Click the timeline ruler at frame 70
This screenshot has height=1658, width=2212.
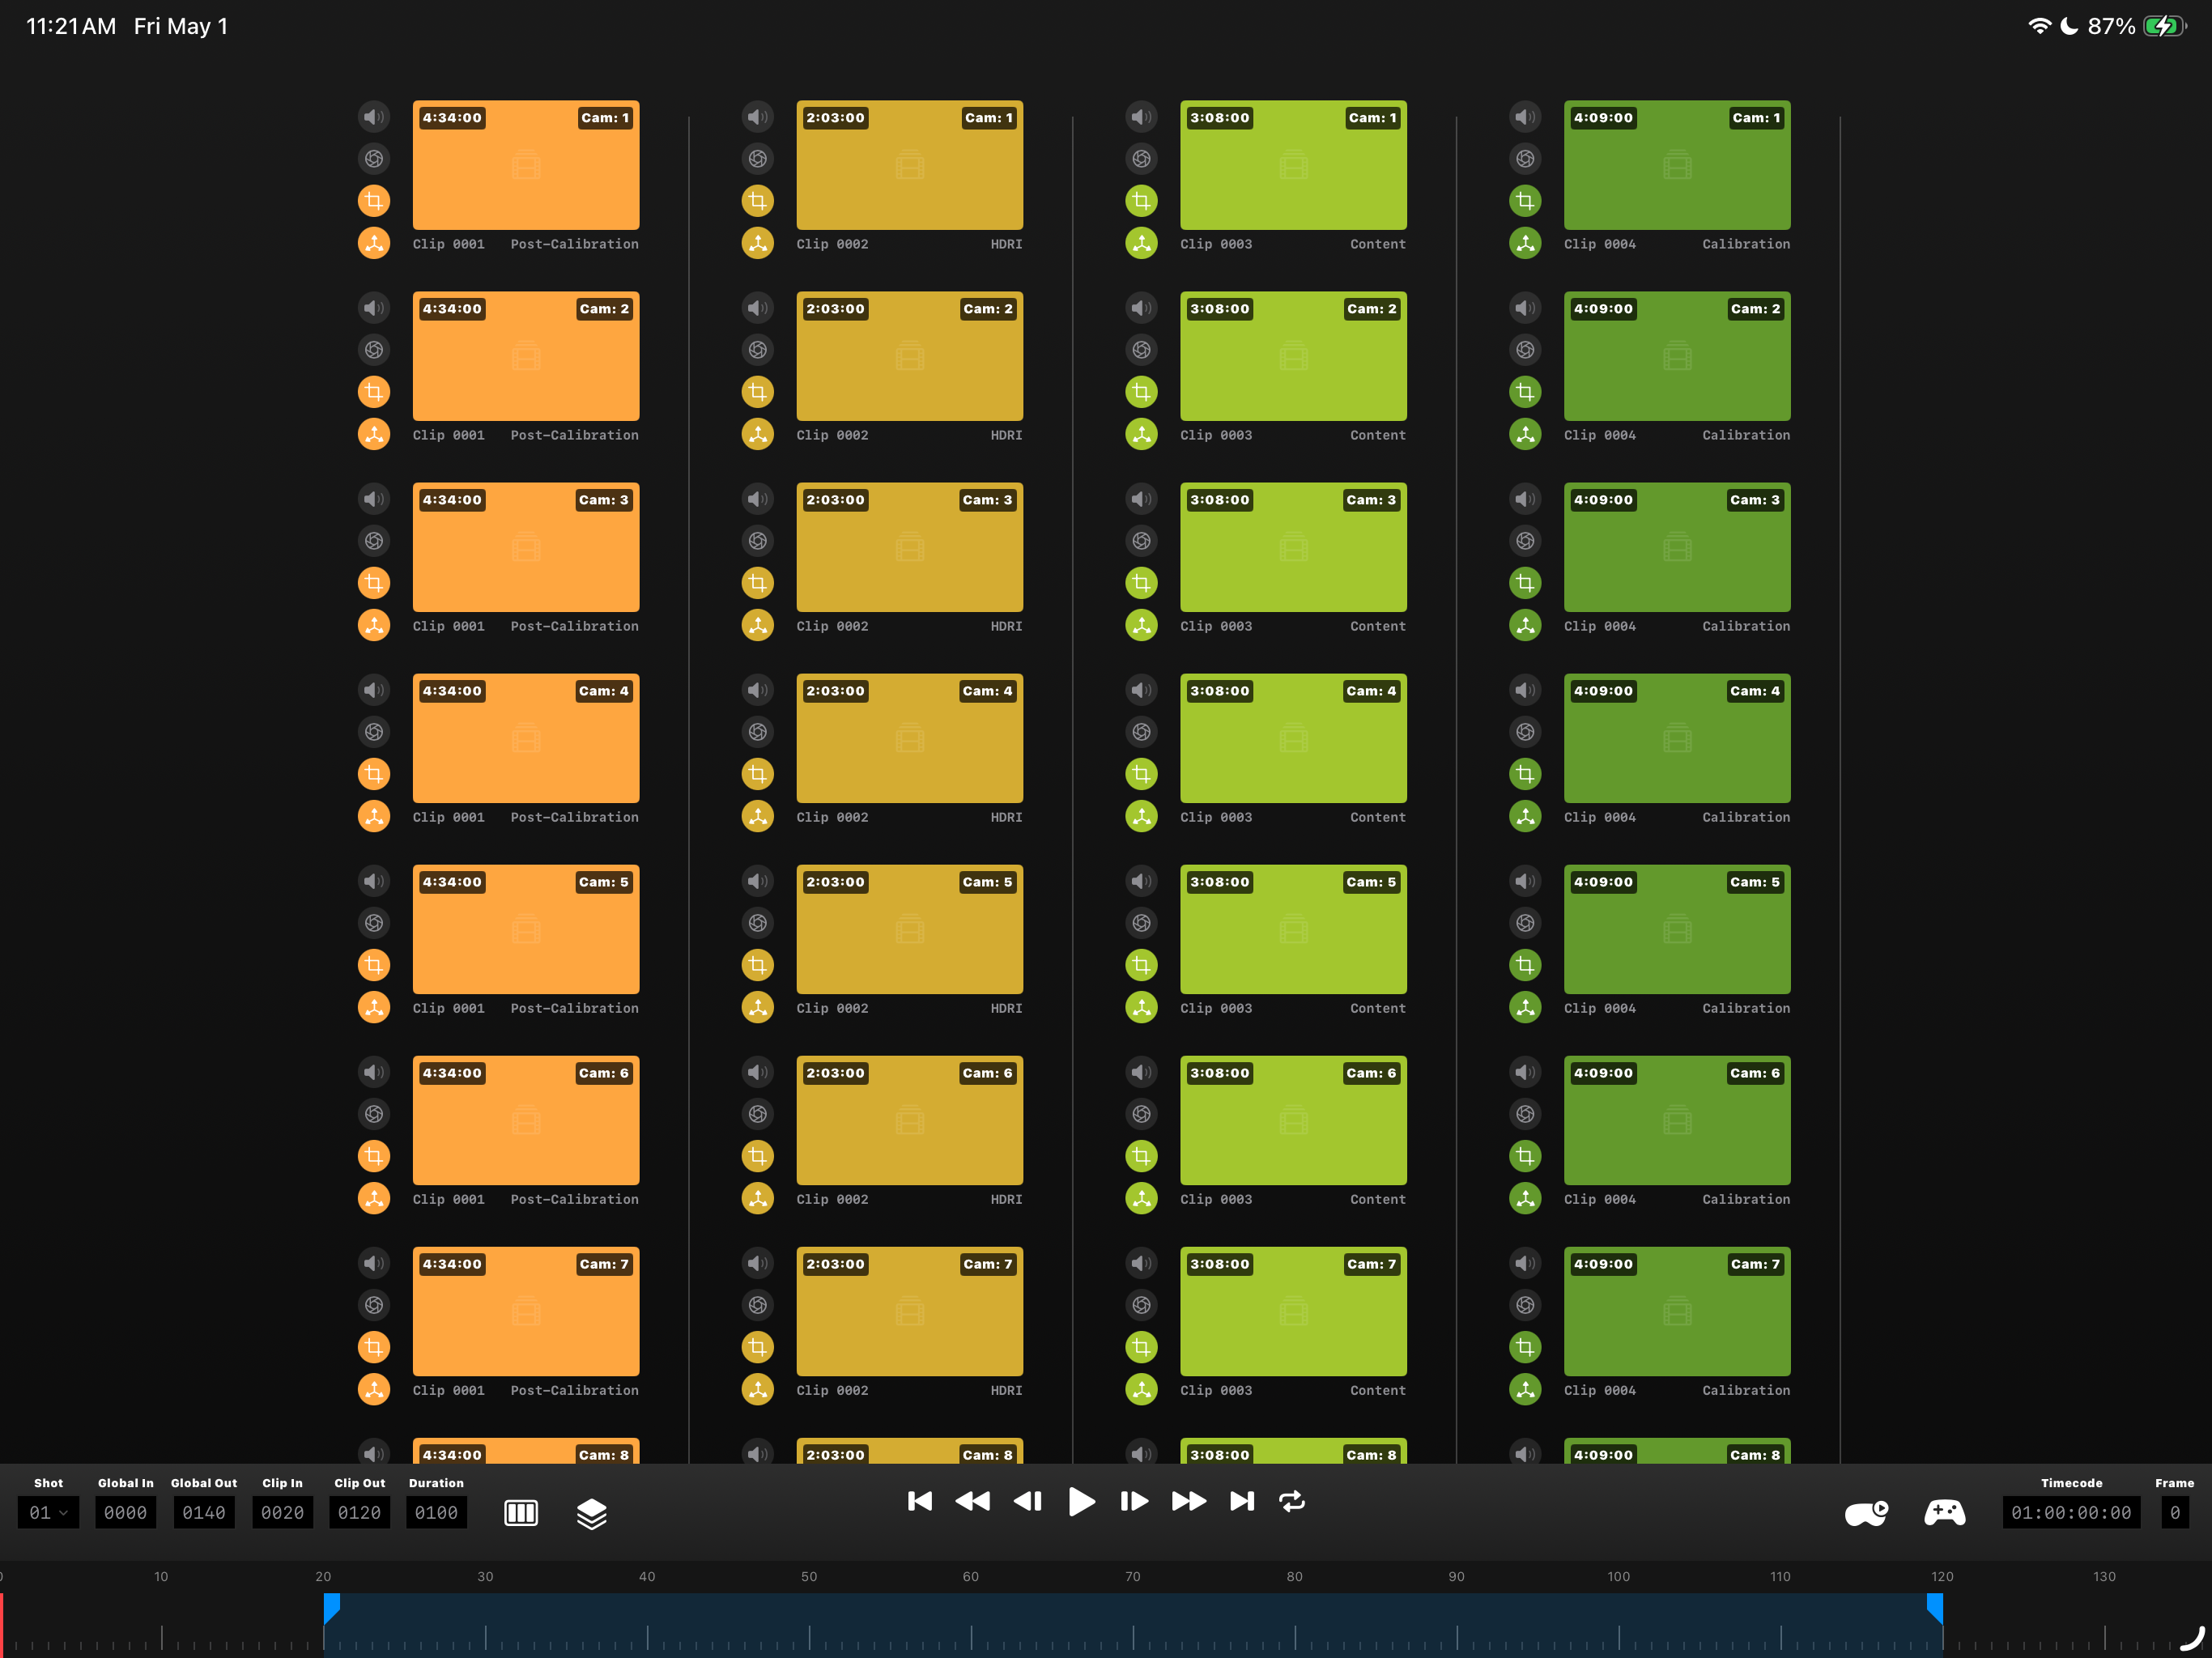1133,1577
